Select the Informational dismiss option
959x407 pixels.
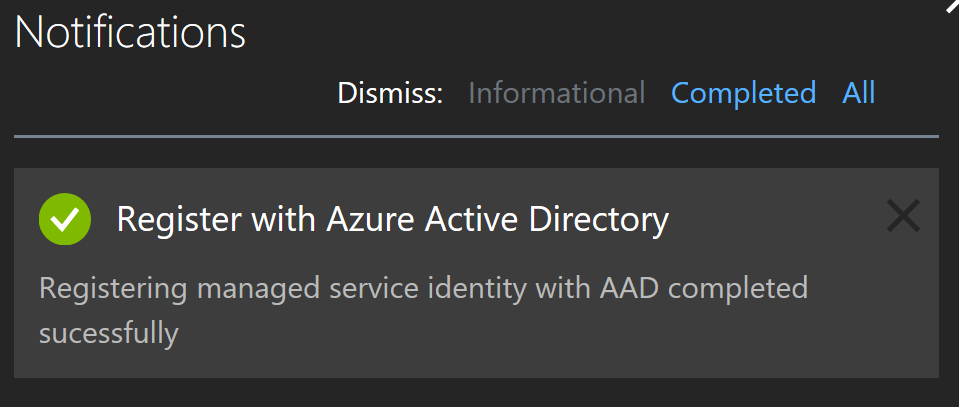click(x=557, y=93)
